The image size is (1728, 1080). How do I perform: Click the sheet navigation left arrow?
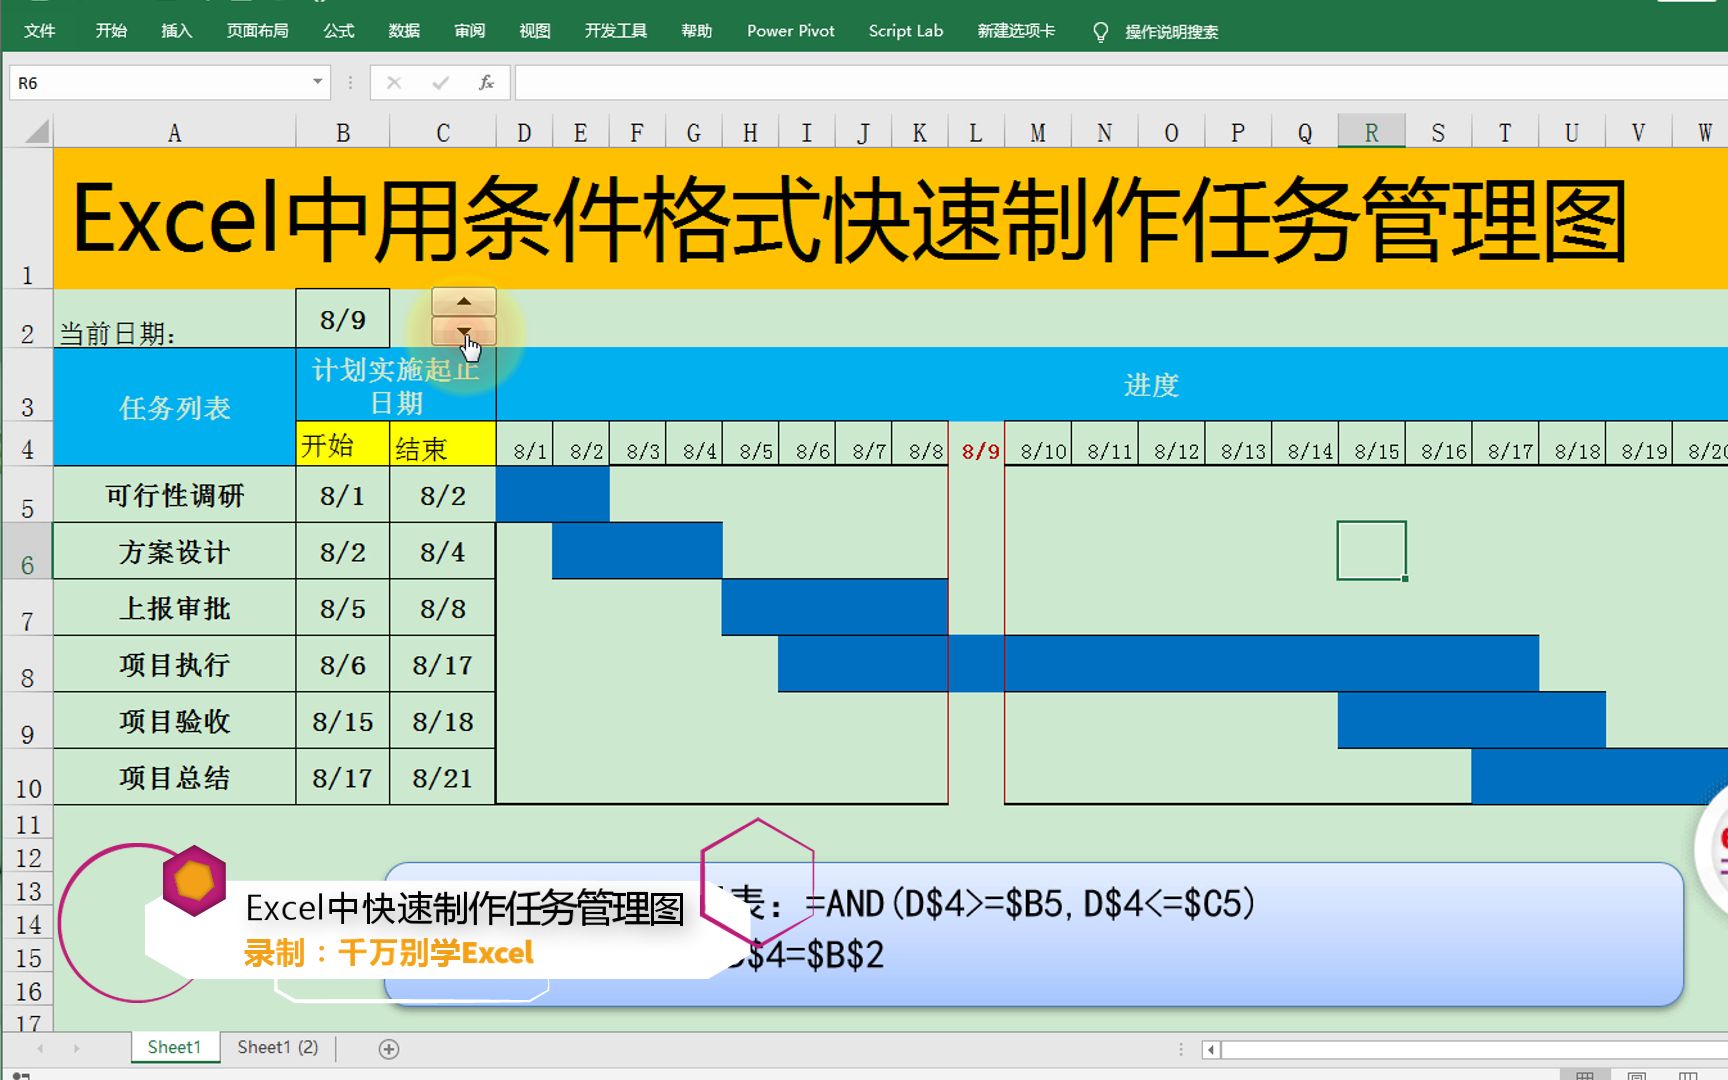(40, 1048)
